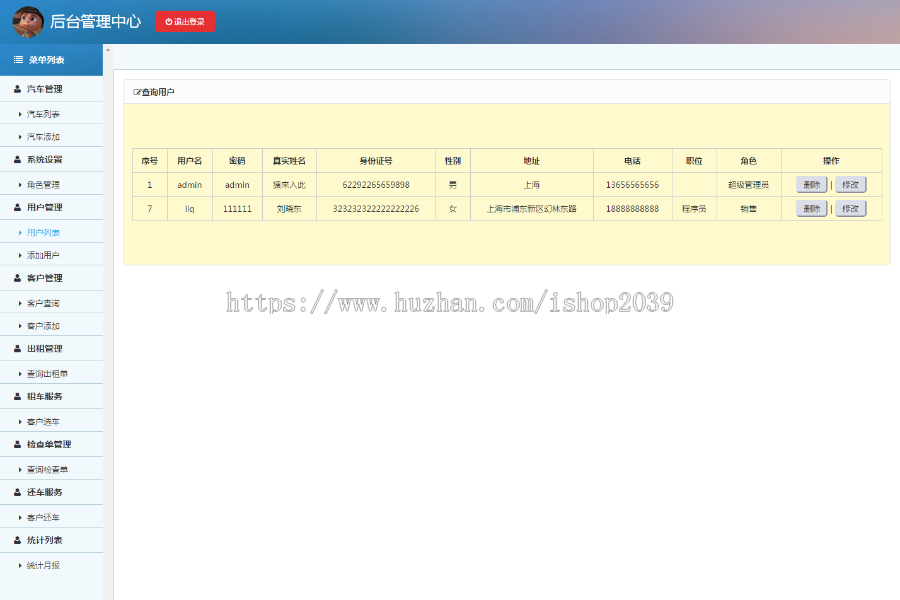Click the user avatar in header

[28, 22]
